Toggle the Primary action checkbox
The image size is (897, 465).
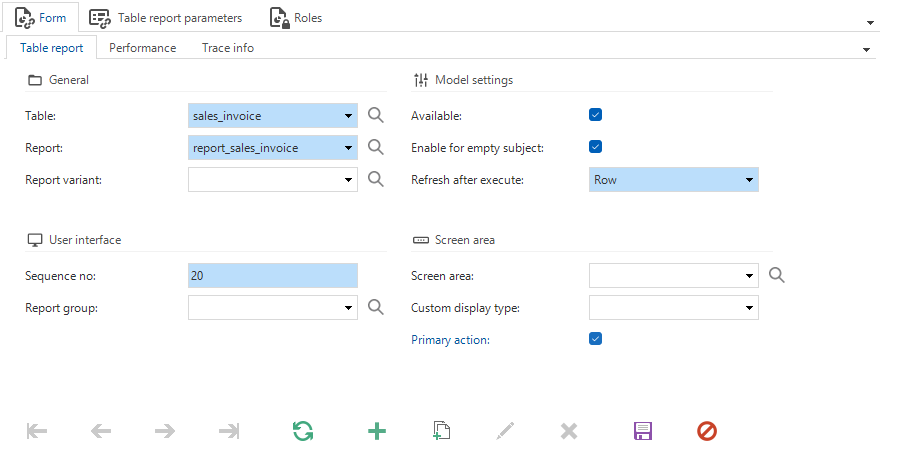coord(596,339)
